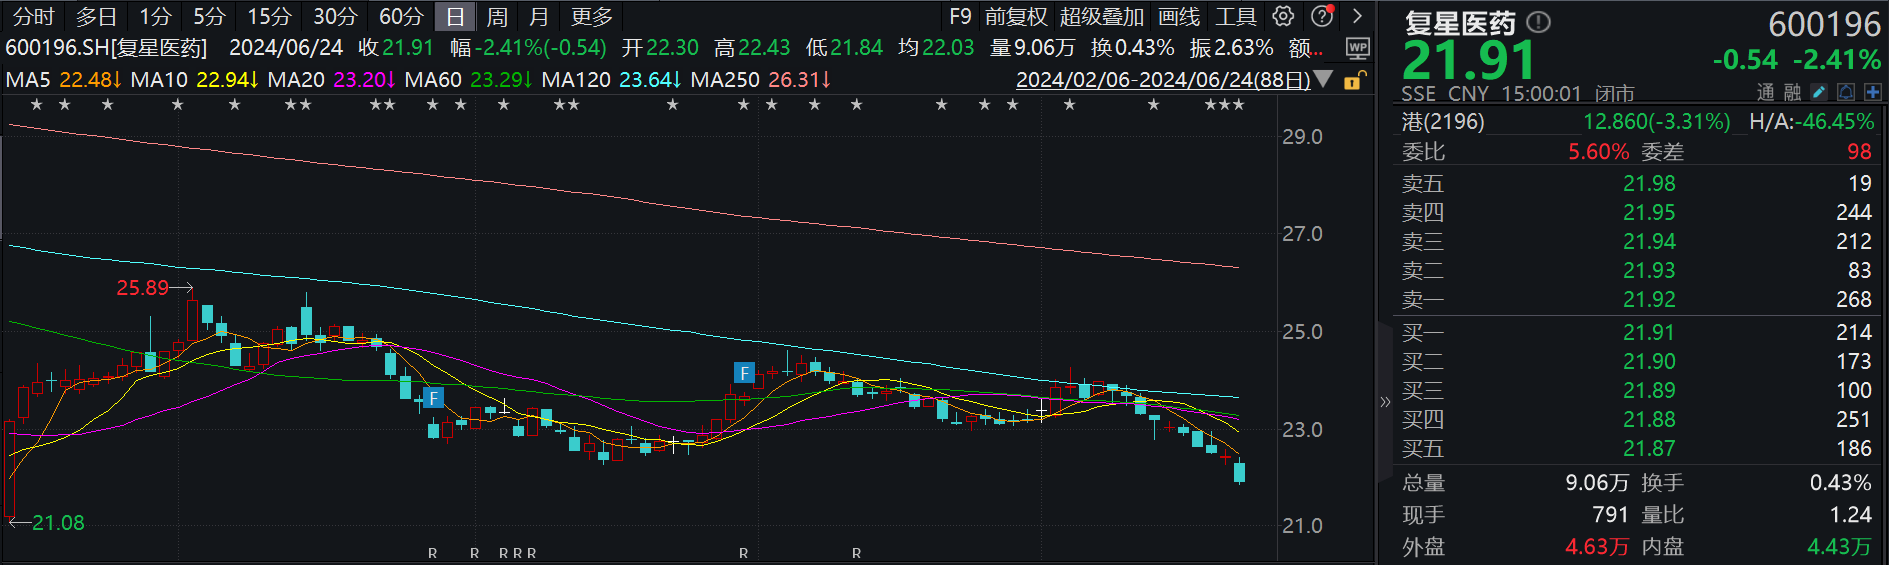Image resolution: width=1889 pixels, height=565 pixels.
Task: Click the 融 margin tag
Action: pyautogui.click(x=1792, y=92)
